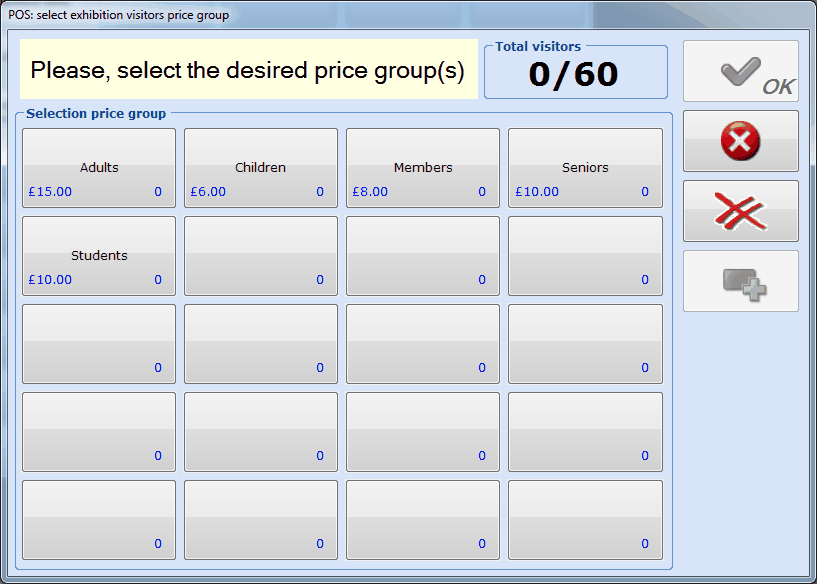Click the Selection price group heading
The image size is (817, 584).
(96, 114)
